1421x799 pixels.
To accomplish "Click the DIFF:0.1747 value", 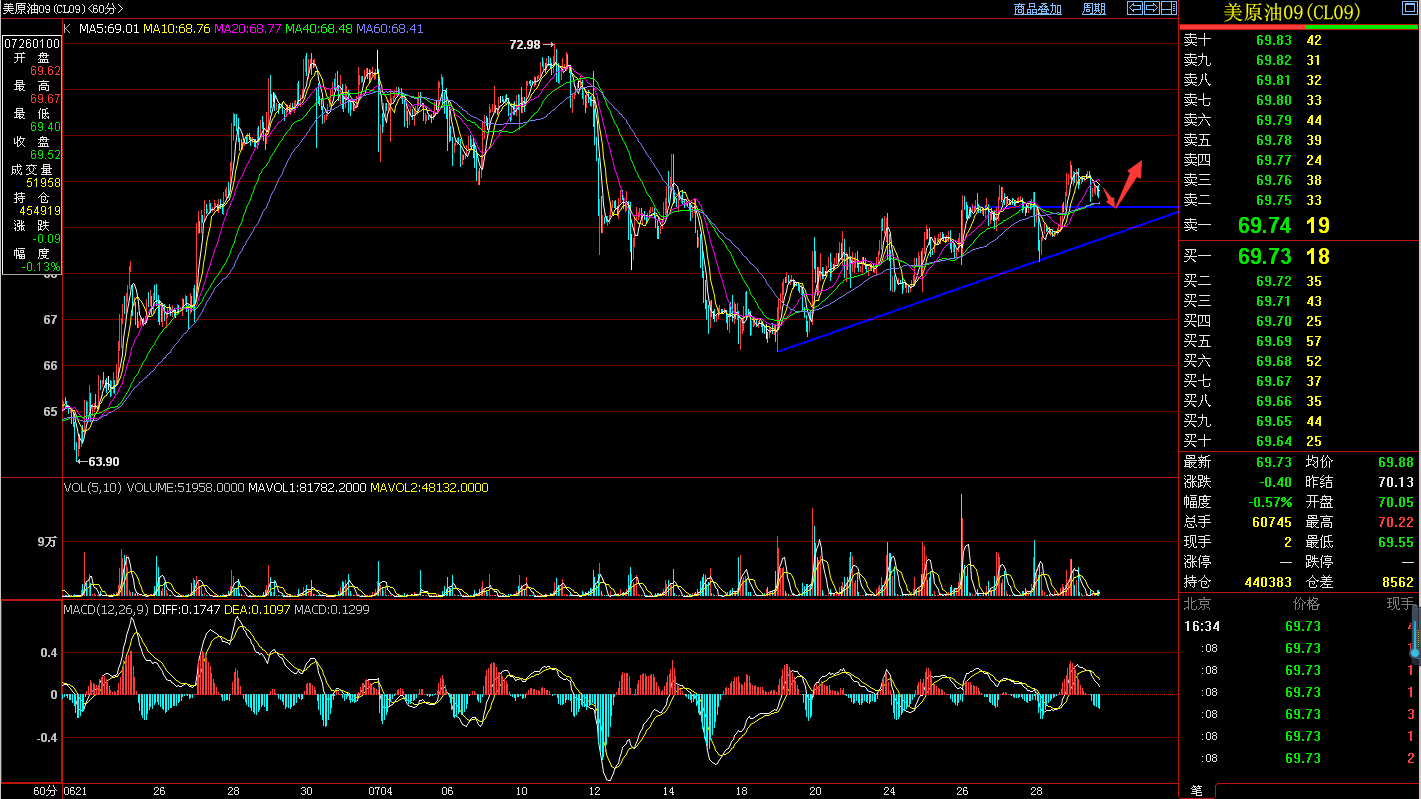I will 186,609.
